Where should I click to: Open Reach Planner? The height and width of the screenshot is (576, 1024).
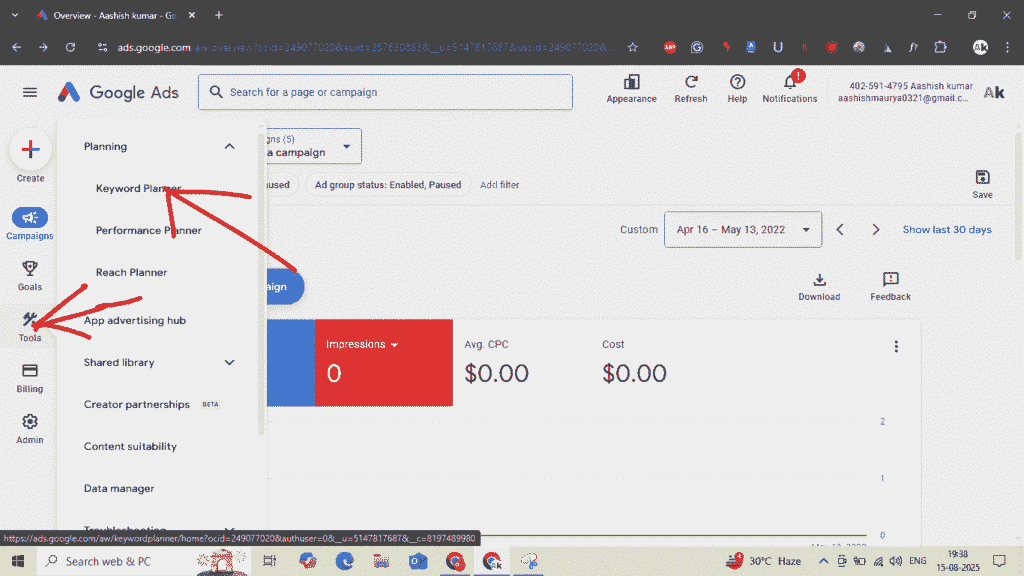click(x=131, y=272)
